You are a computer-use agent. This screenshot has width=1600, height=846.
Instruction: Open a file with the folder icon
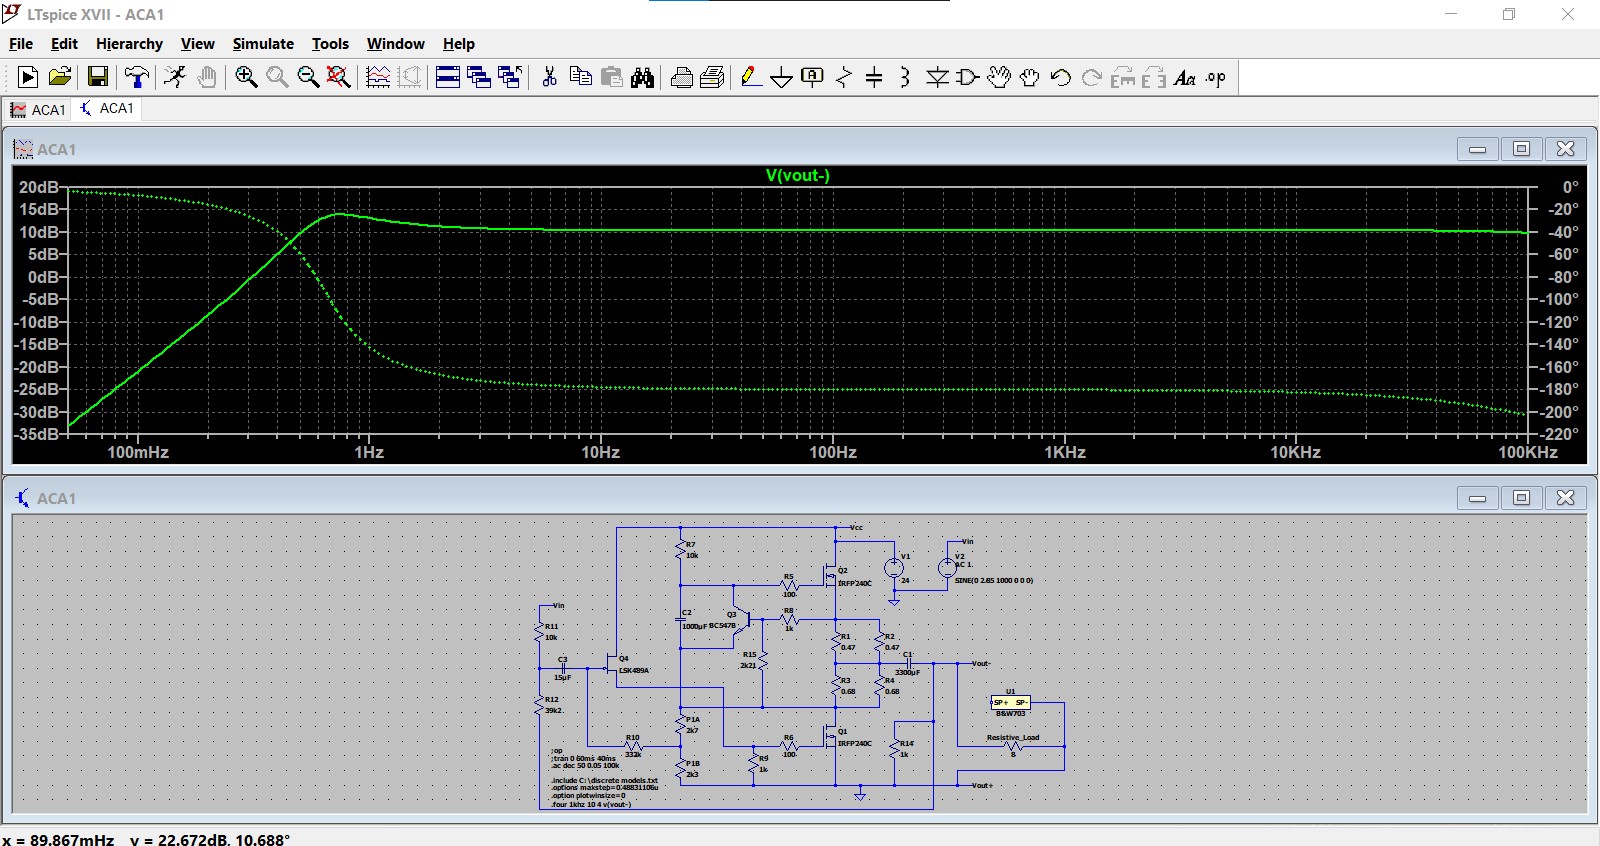tap(60, 77)
